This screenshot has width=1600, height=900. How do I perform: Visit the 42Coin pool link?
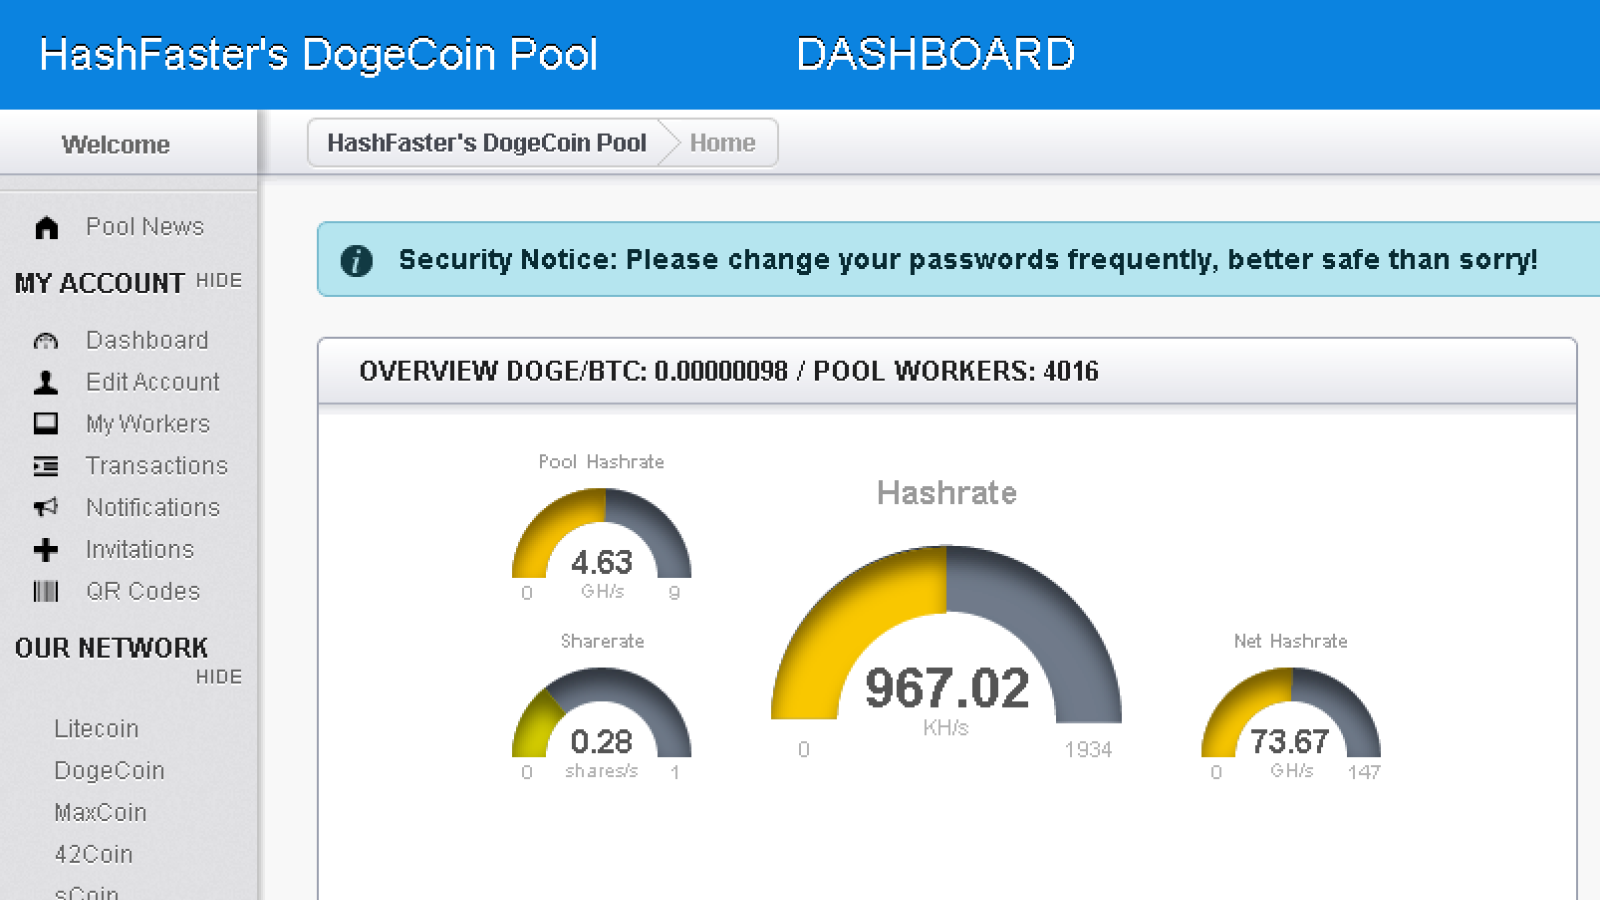(x=93, y=855)
